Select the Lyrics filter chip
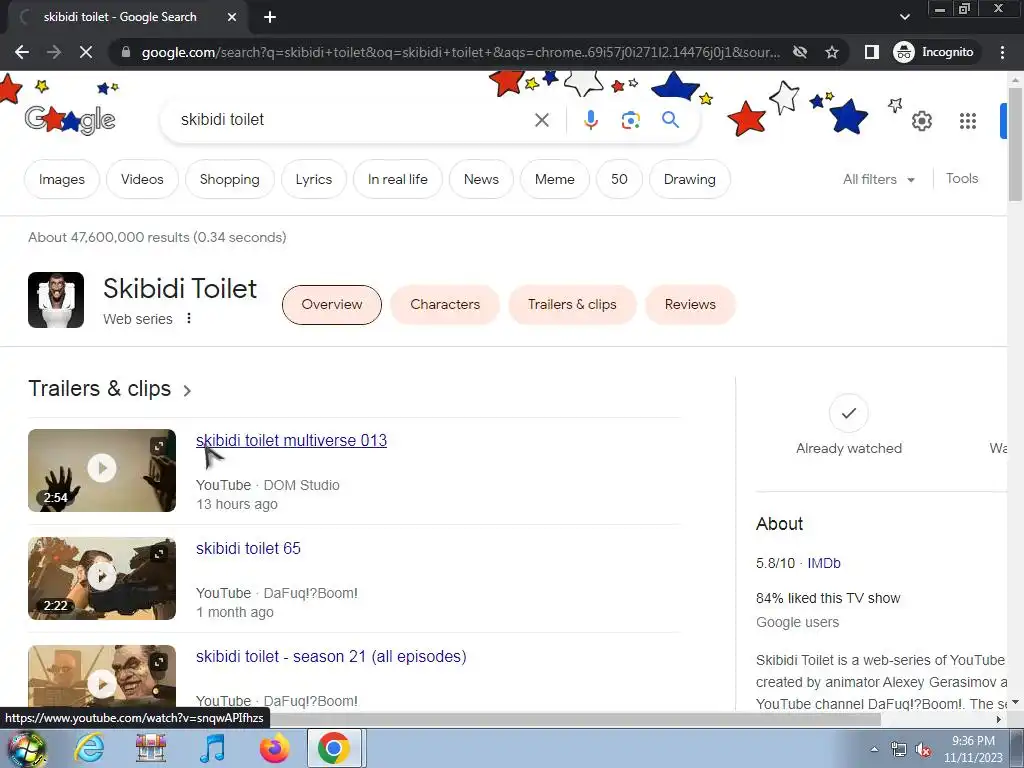This screenshot has width=1024, height=768. [x=313, y=179]
